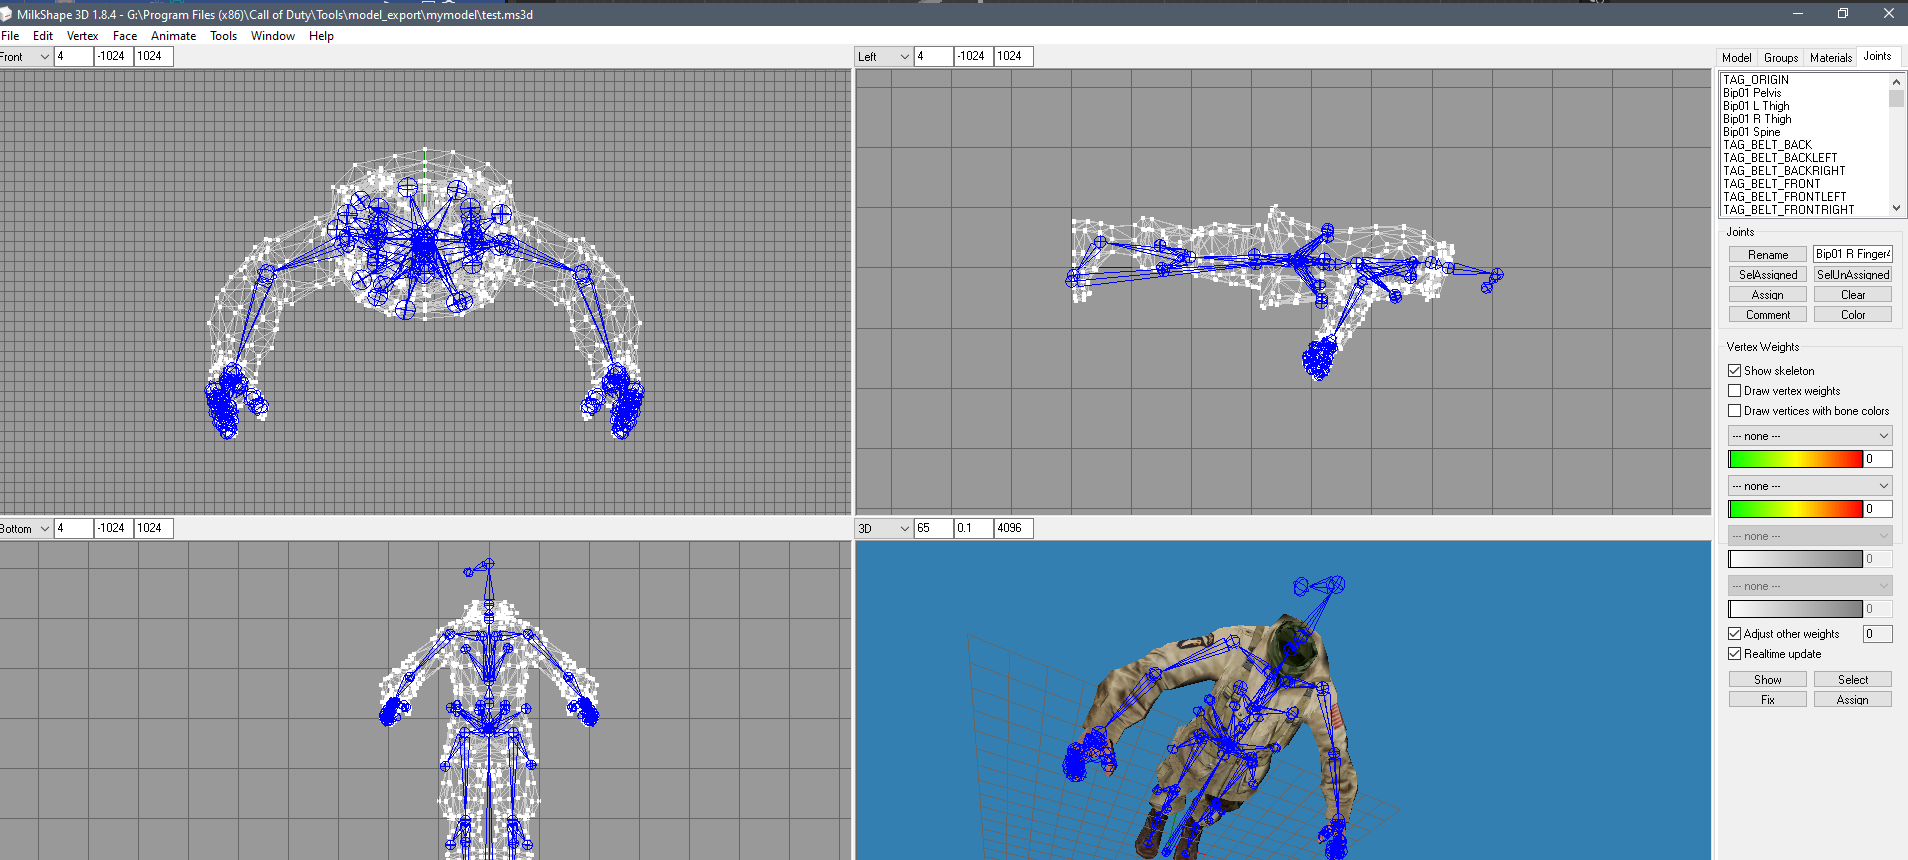Select the Joints tab
The image size is (1908, 860).
(x=1877, y=57)
